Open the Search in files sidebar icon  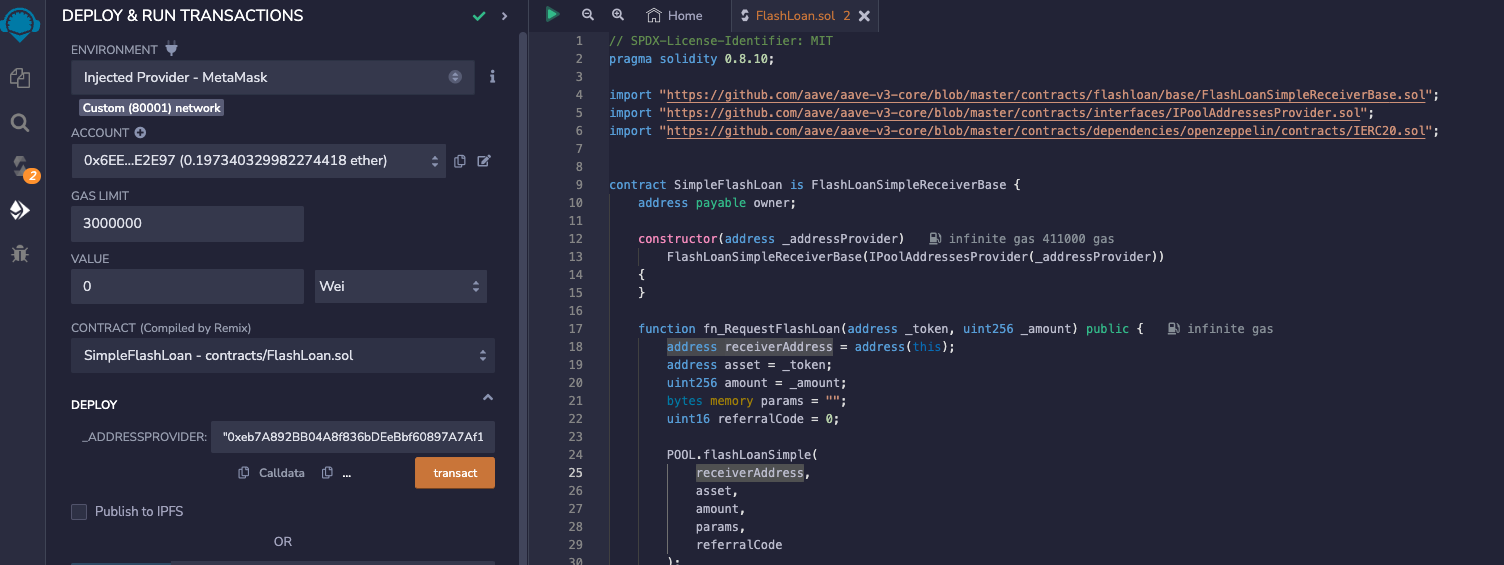coord(20,122)
